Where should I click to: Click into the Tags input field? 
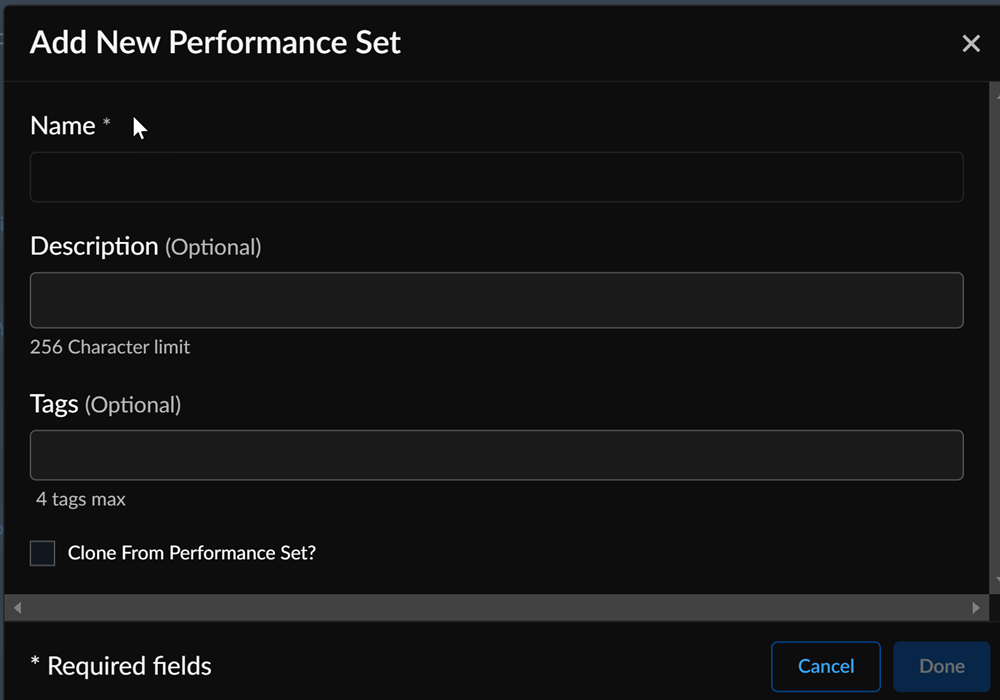coord(496,455)
